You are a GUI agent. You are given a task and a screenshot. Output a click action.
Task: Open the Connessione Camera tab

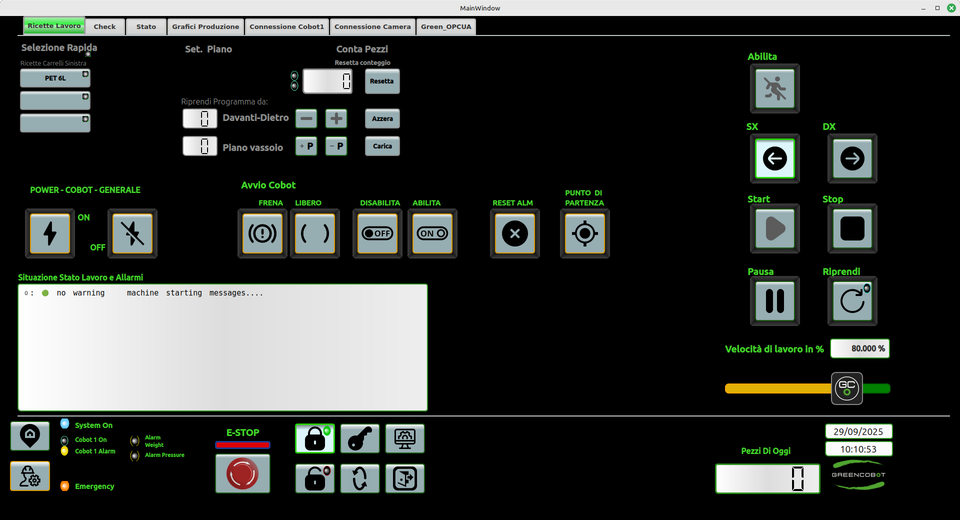tap(373, 27)
